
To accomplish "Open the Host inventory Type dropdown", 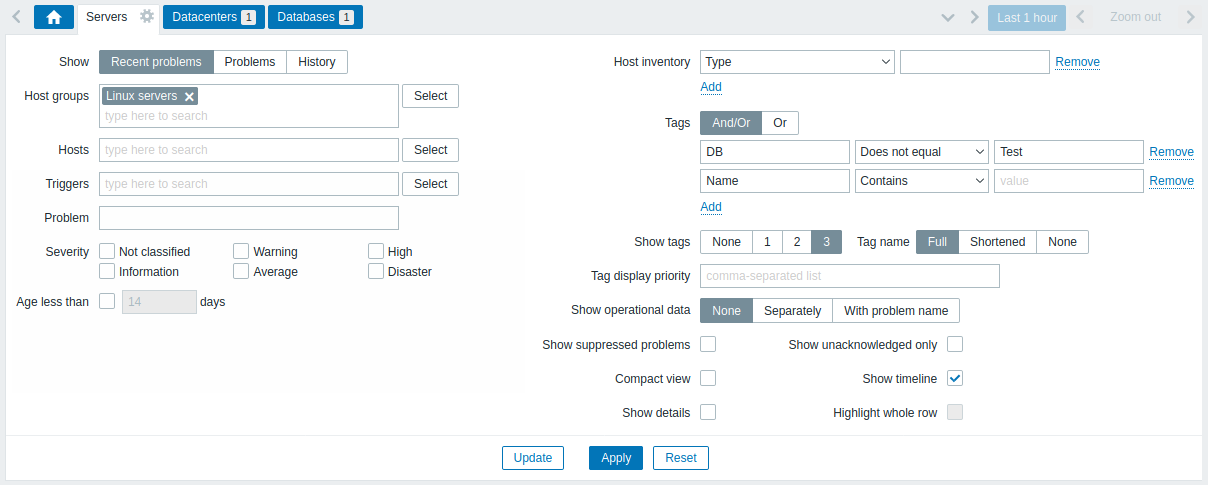I will click(x=797, y=62).
